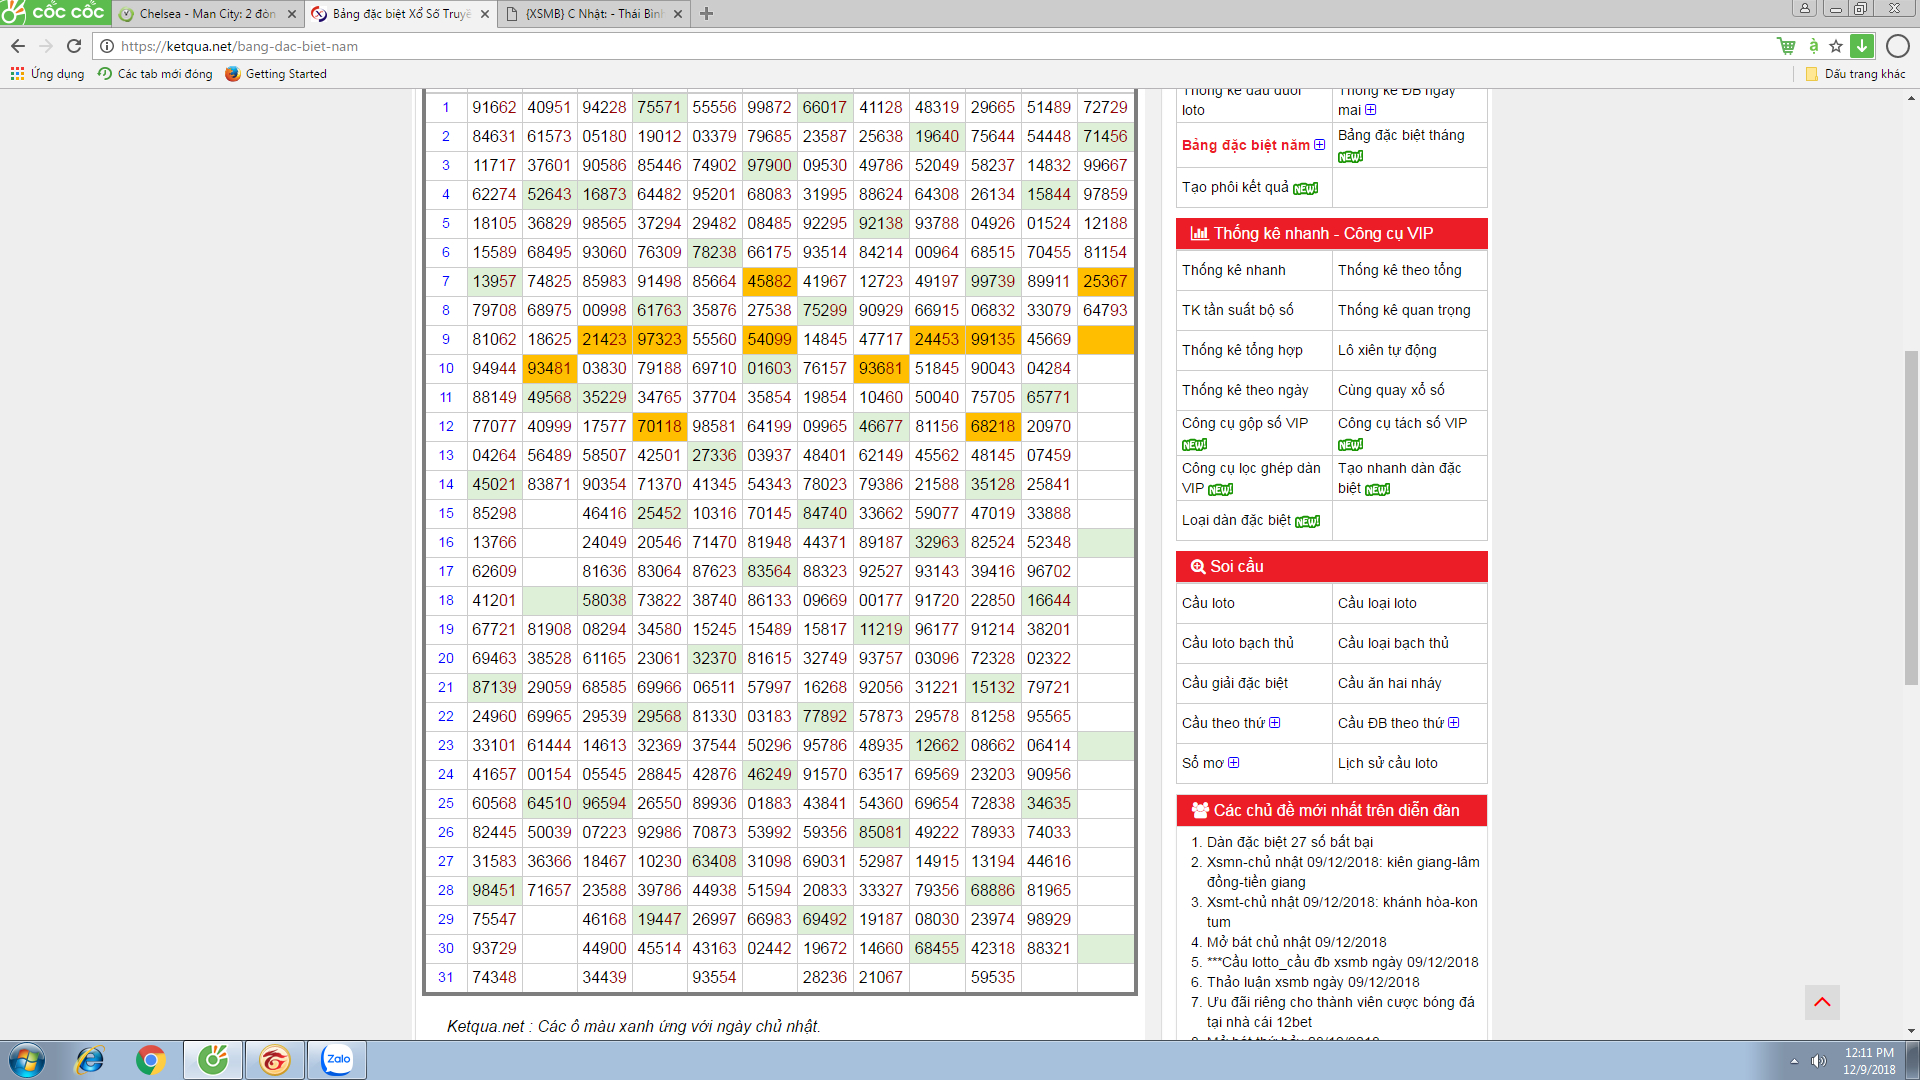Viewport: 1920px width, 1080px height.
Task: Click the back-to-top red arrow button
Action: point(1822,1002)
